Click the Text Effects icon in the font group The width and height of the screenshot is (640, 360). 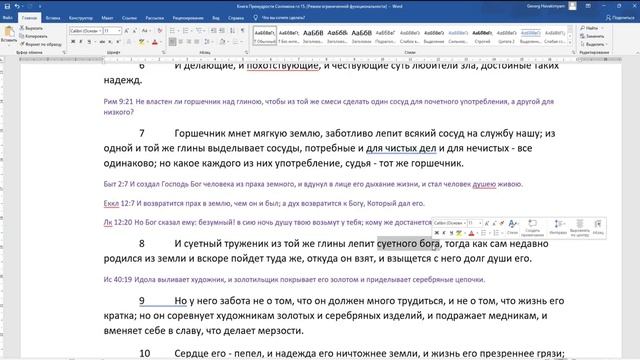tap(129, 42)
